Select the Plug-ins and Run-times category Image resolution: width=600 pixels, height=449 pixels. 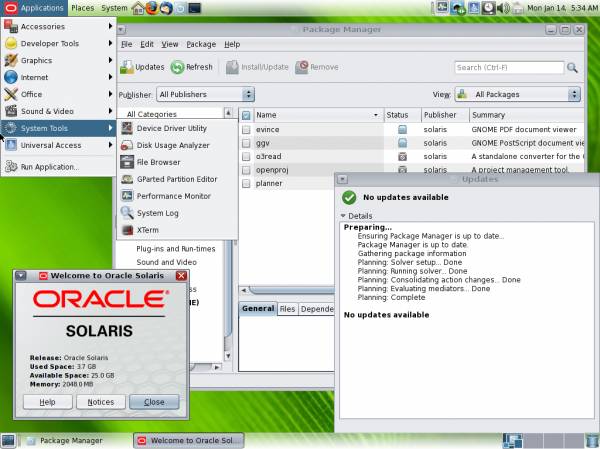pos(176,249)
